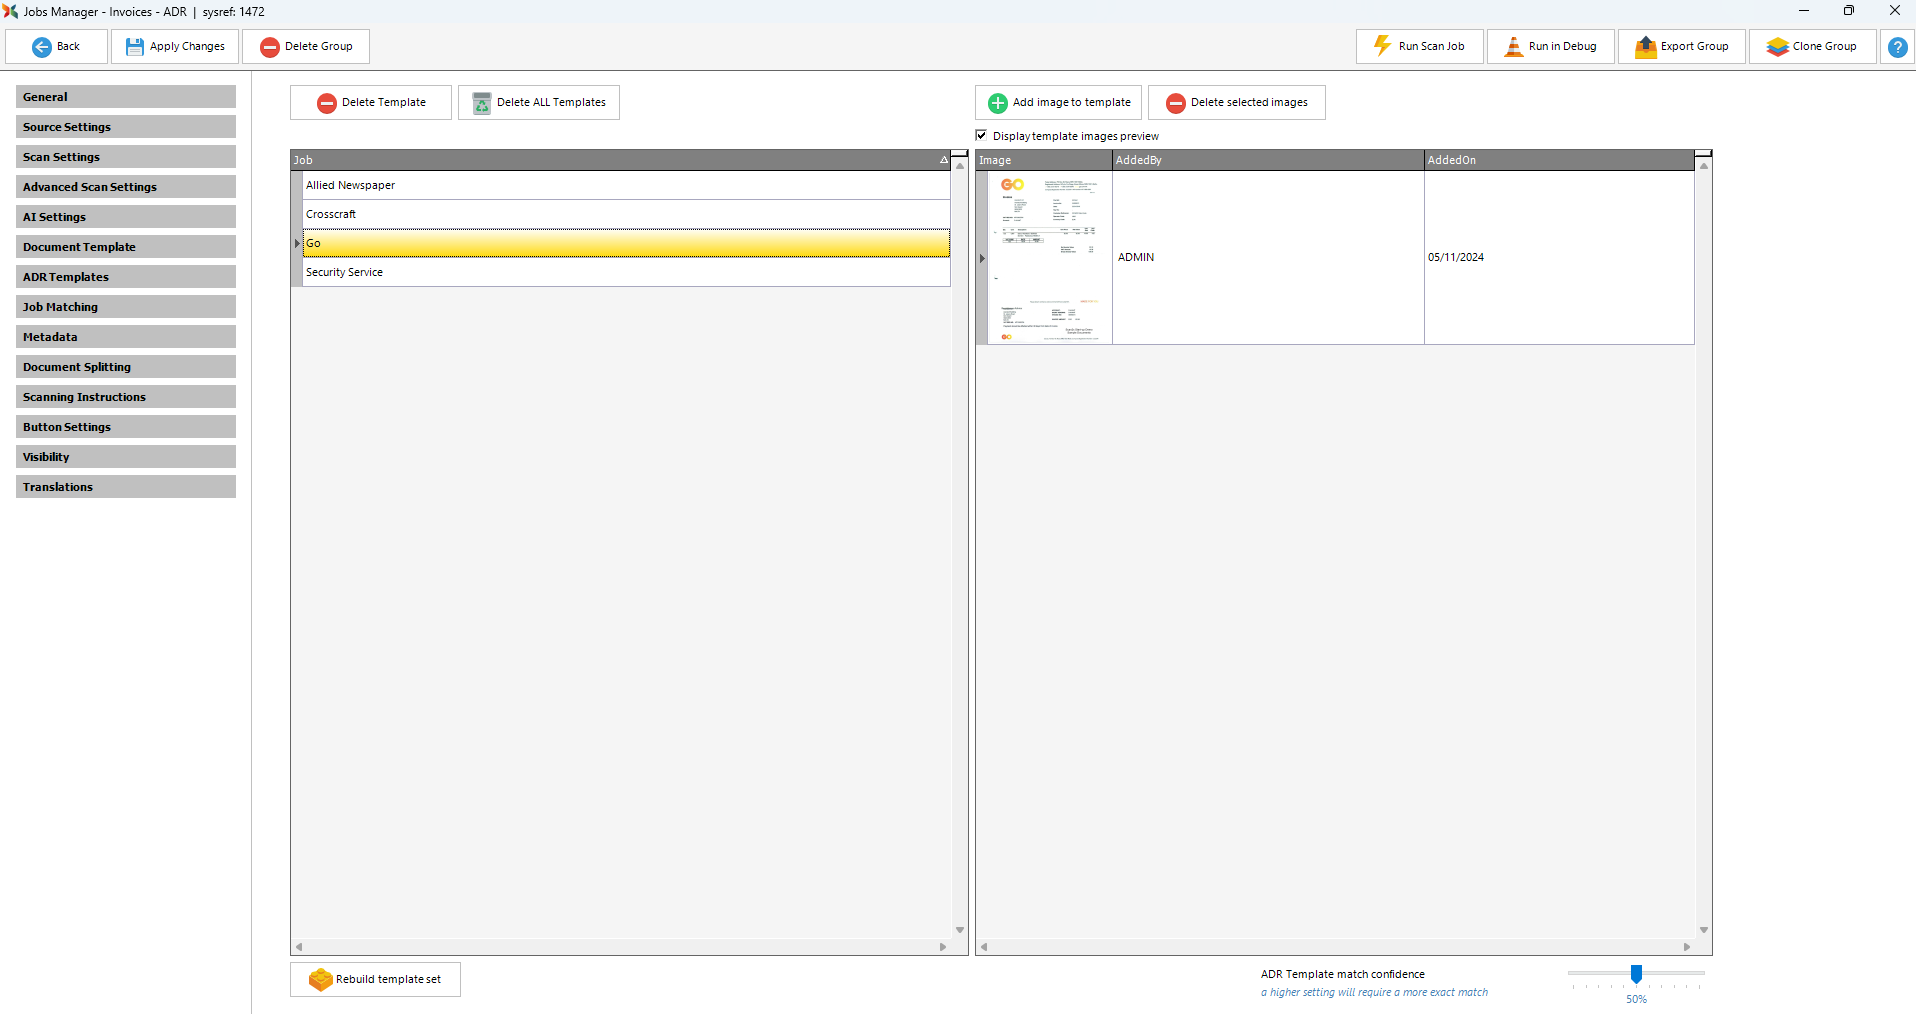This screenshot has width=1916, height=1014.
Task: Open help with the question mark icon
Action: click(x=1897, y=47)
